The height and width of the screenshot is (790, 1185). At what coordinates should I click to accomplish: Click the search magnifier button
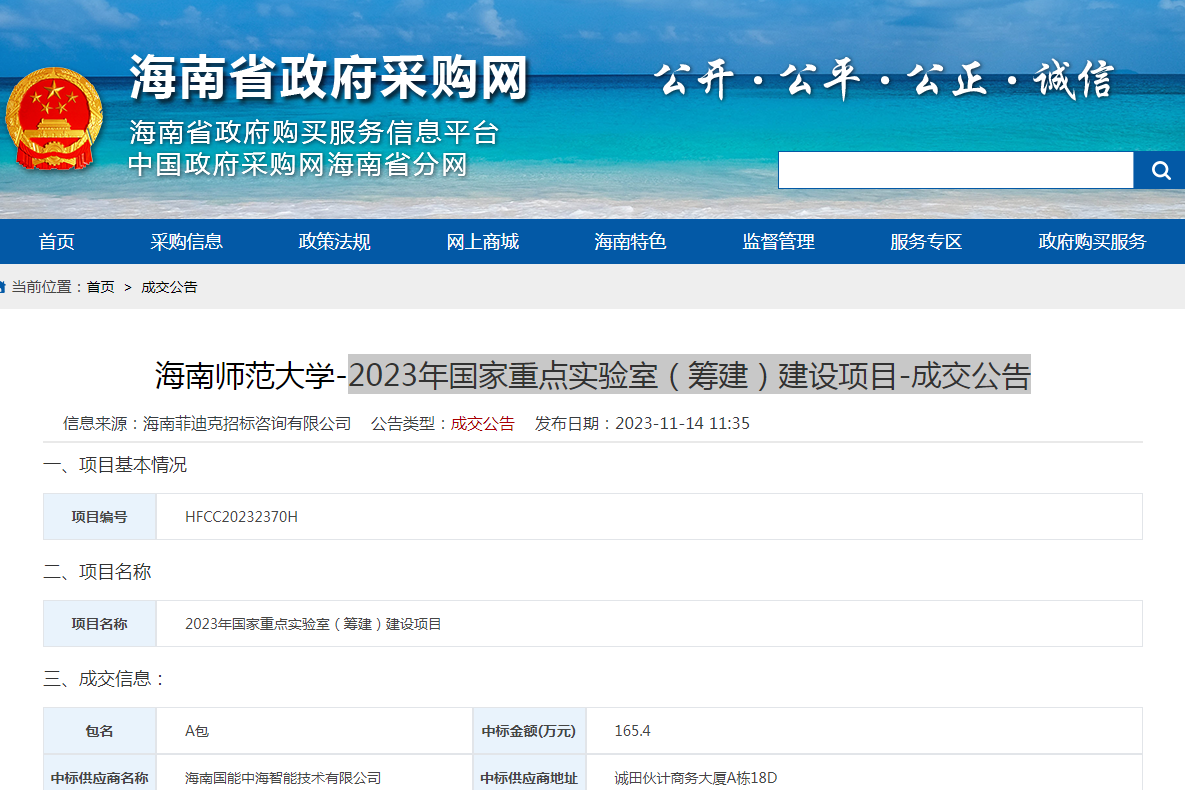[1160, 170]
